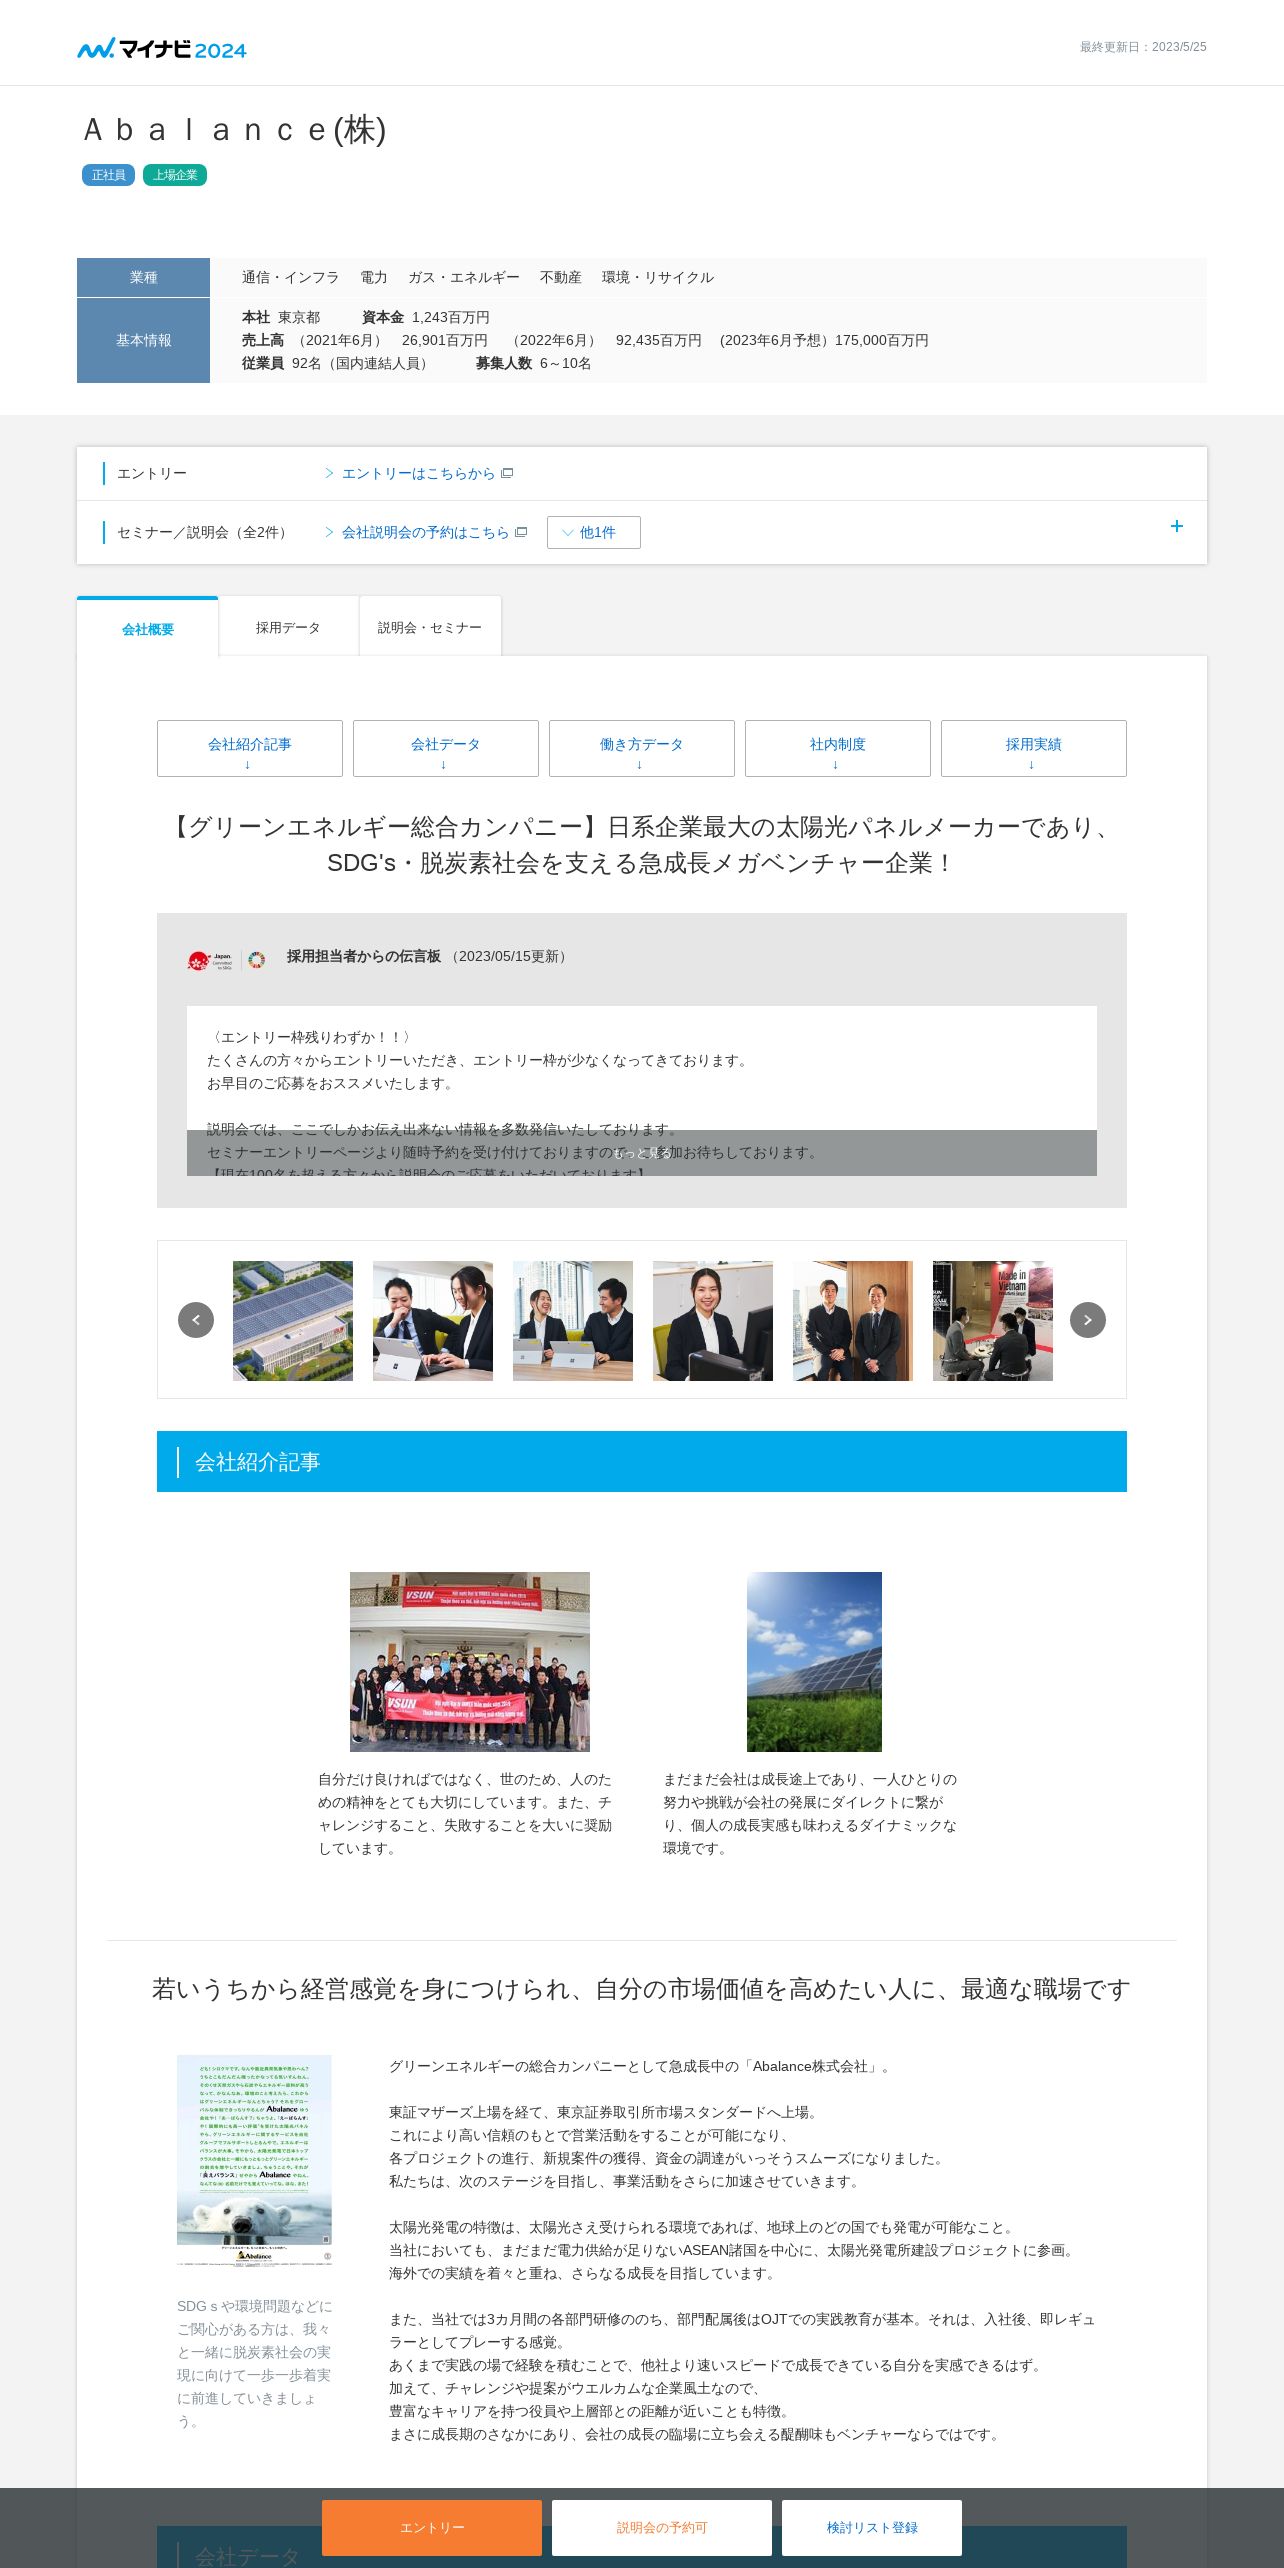Switch to the 採用データ tab

pyautogui.click(x=288, y=627)
